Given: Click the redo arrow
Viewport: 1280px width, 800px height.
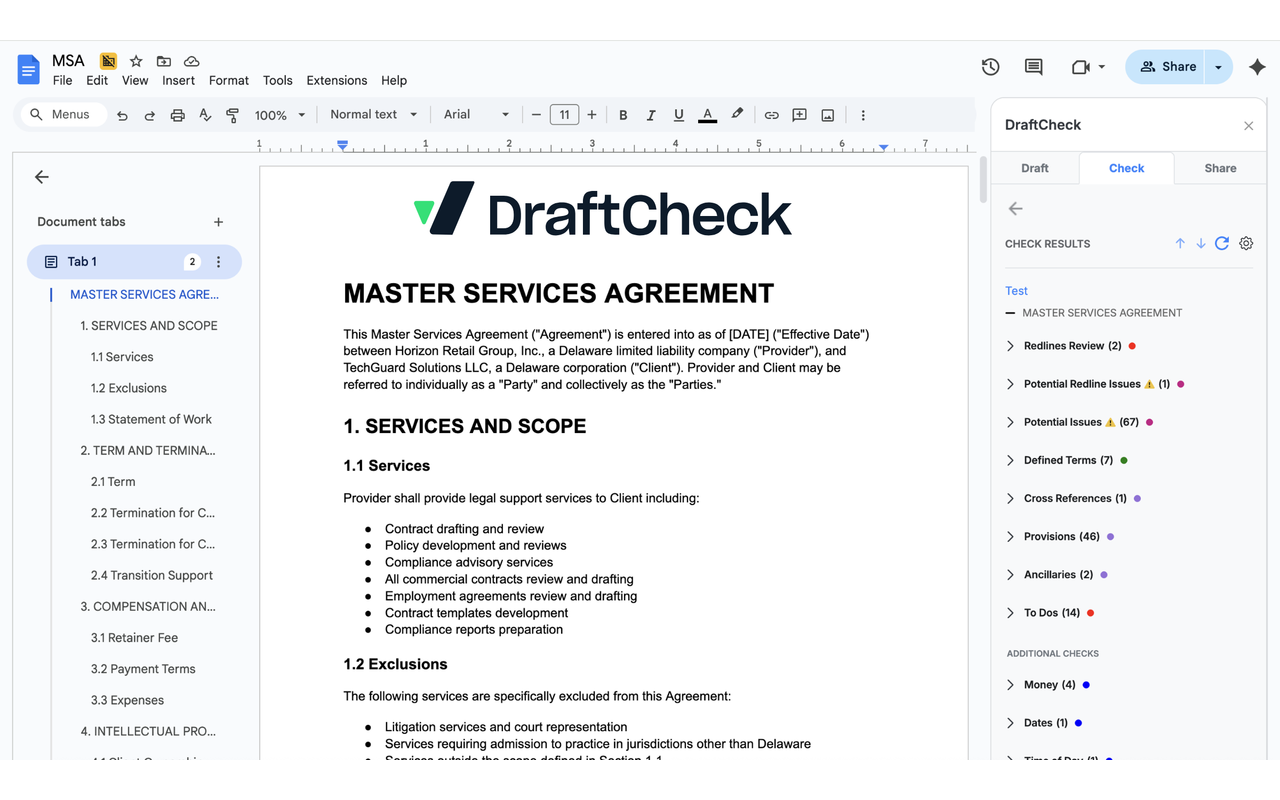Looking at the screenshot, I should point(150,115).
